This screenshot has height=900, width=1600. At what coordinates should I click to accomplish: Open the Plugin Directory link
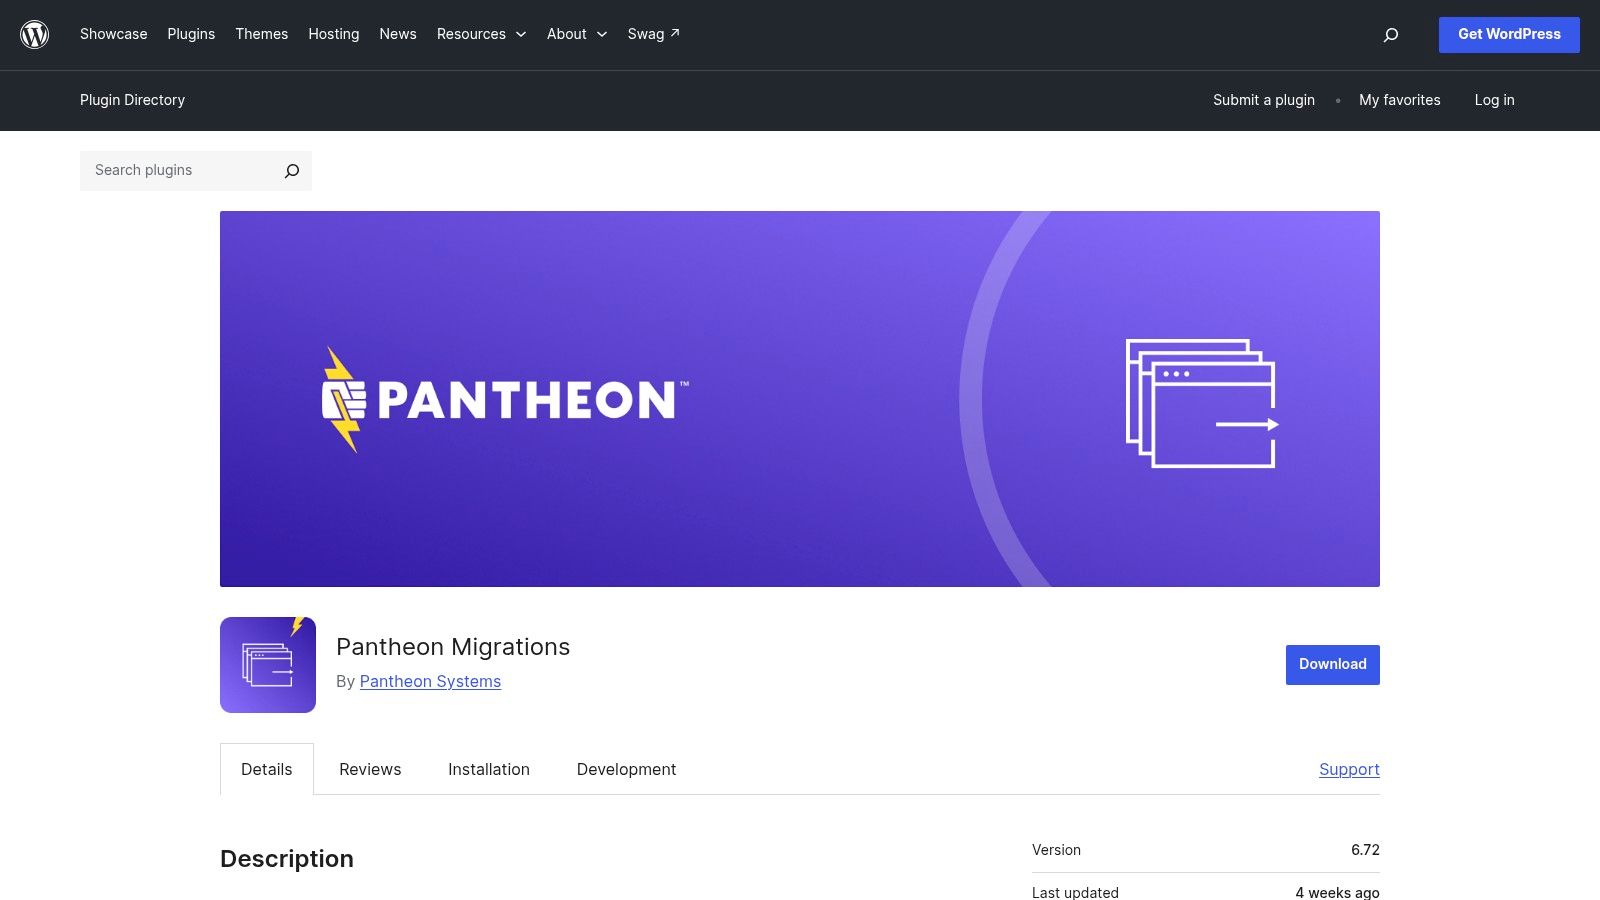tap(133, 100)
